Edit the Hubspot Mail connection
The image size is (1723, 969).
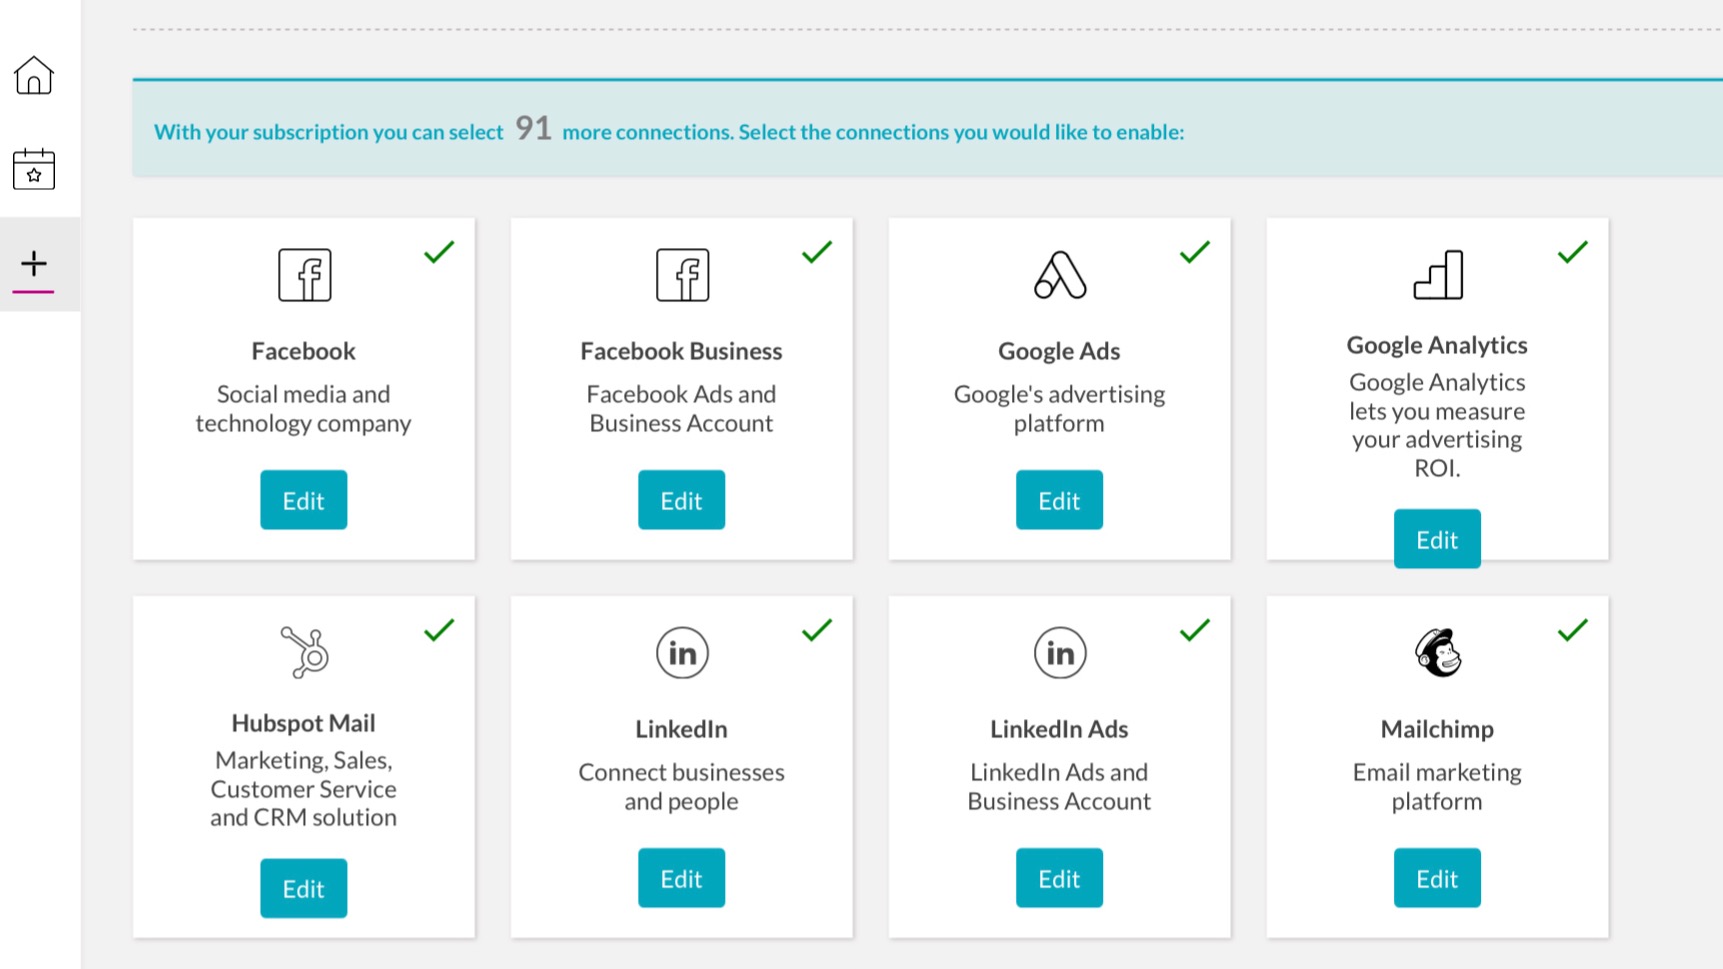click(x=304, y=888)
